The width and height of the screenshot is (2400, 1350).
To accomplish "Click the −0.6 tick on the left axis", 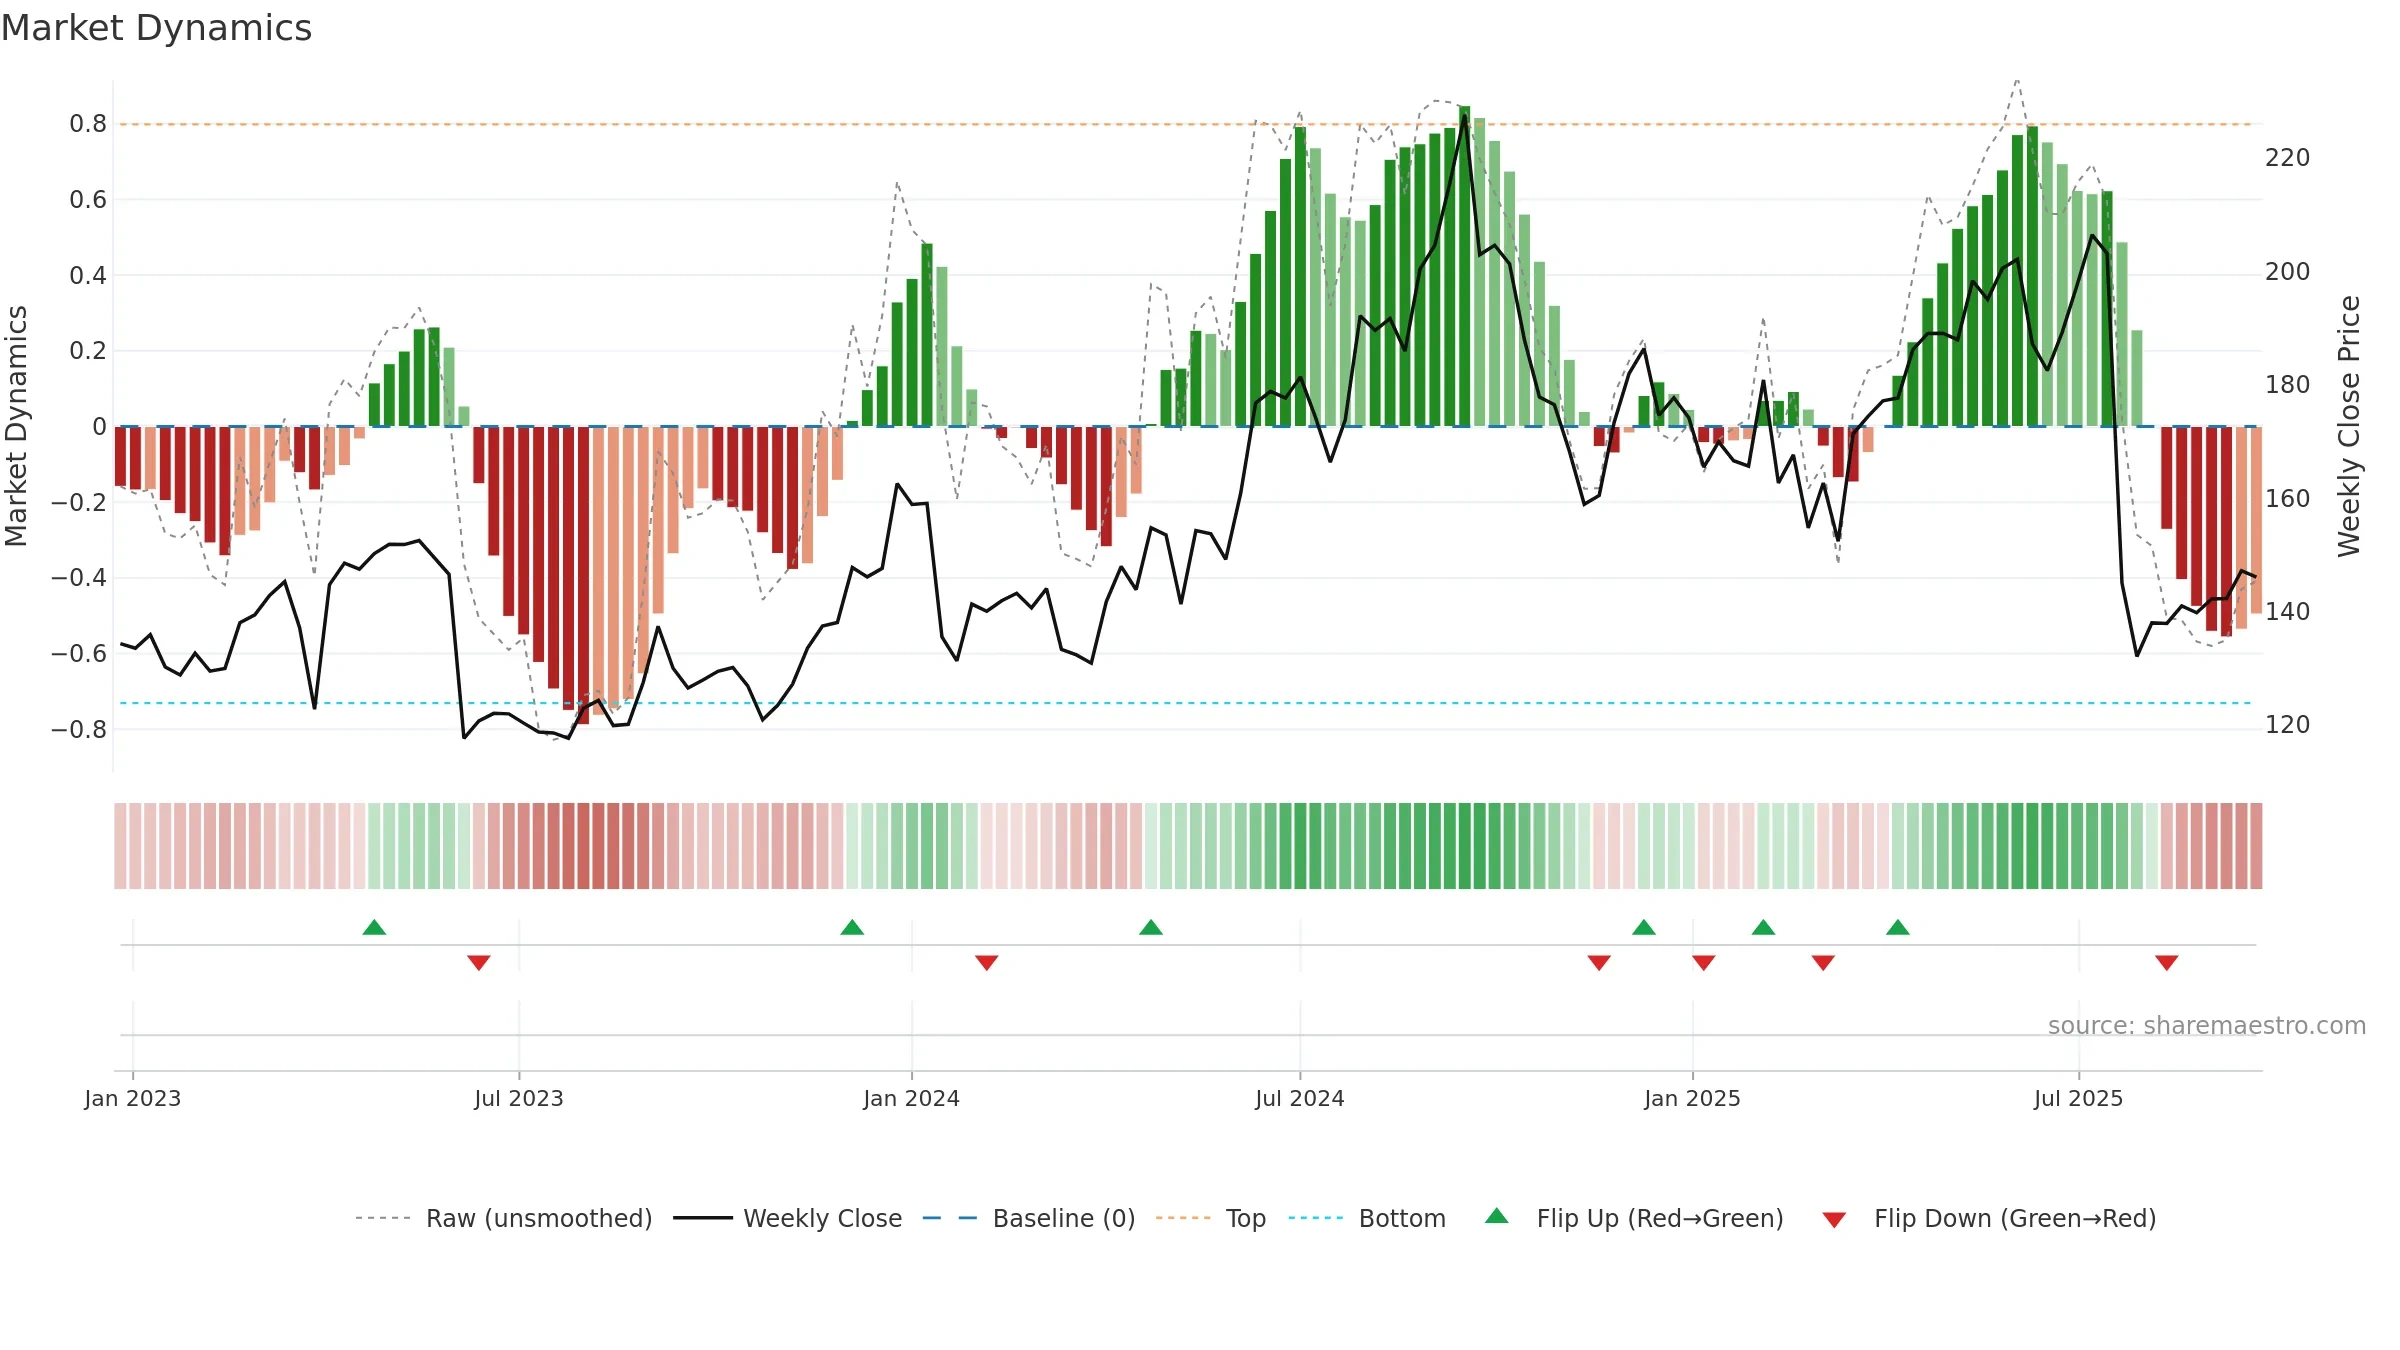I will pos(79,654).
